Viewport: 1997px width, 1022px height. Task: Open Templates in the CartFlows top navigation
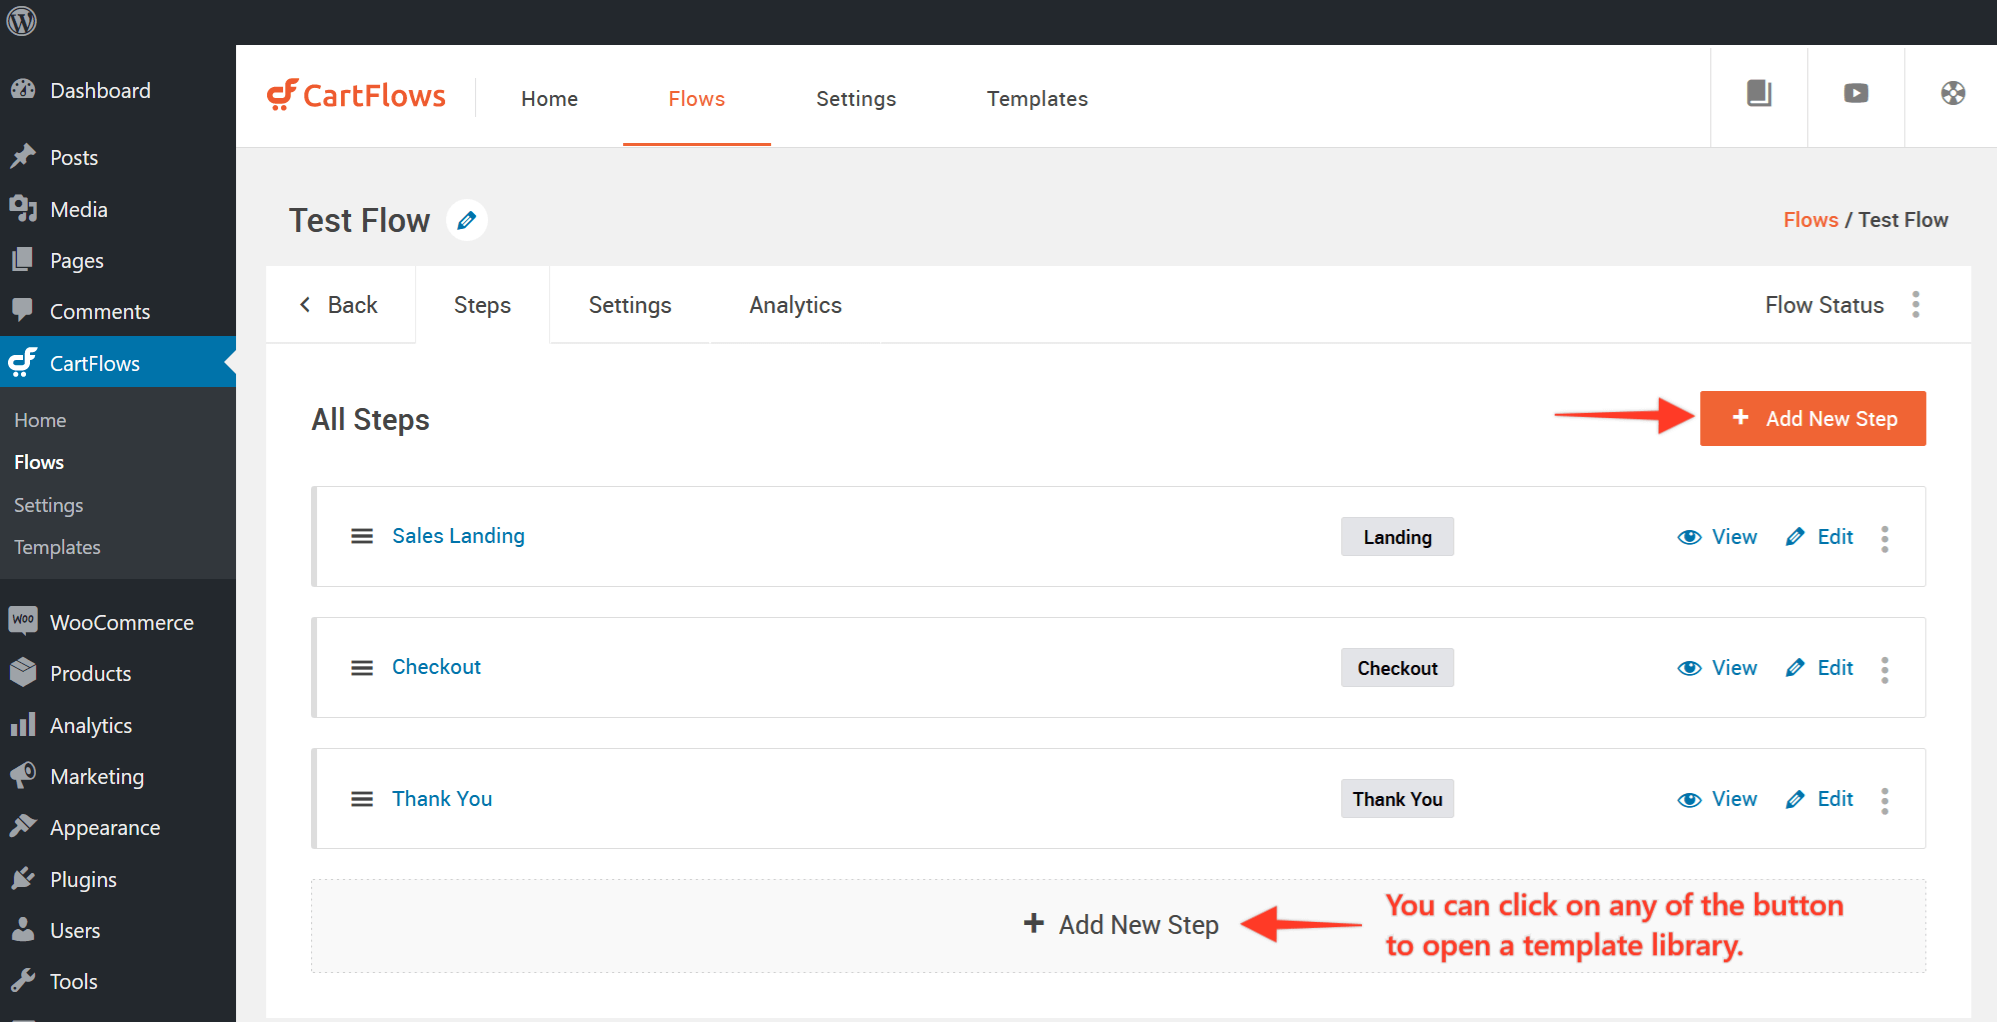point(1037,99)
